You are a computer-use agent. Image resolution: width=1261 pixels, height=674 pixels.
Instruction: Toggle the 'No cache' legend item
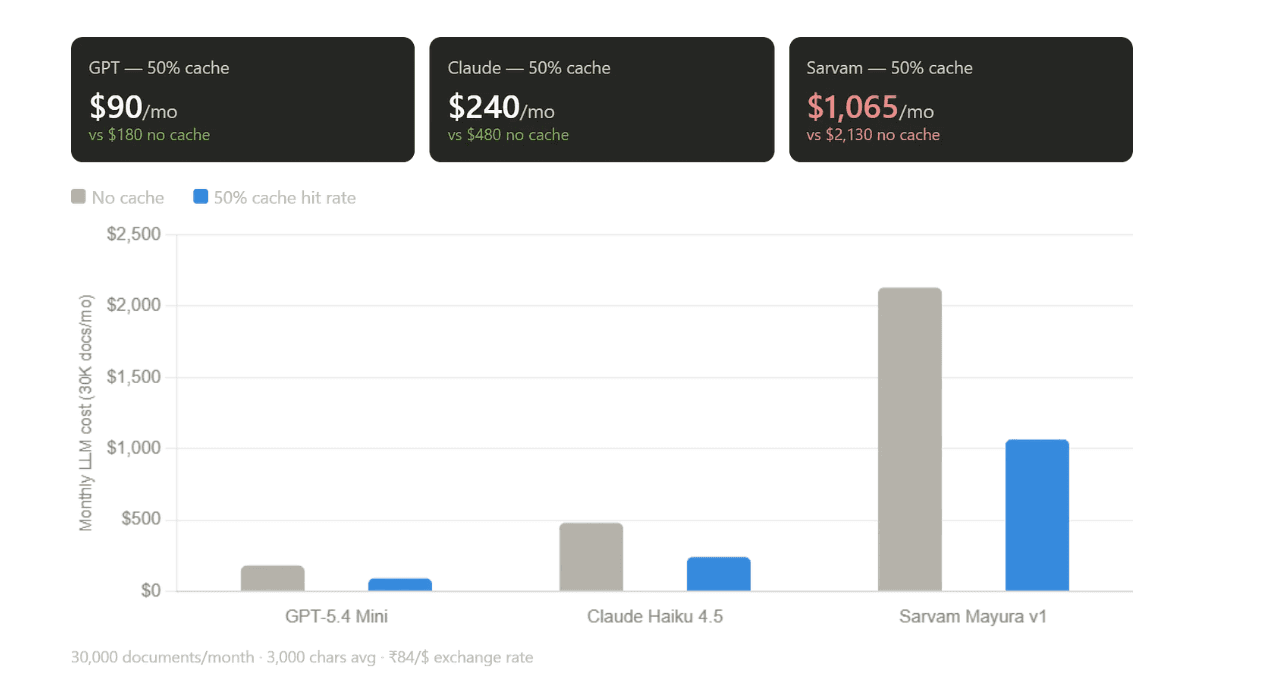[118, 197]
